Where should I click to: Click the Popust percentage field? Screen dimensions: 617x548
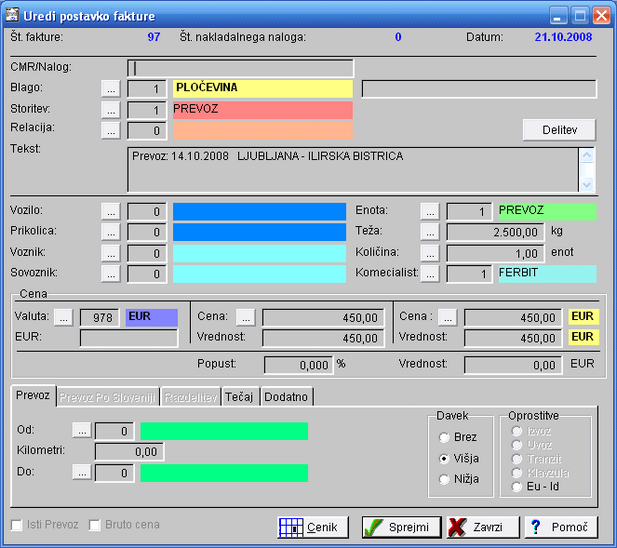(299, 365)
